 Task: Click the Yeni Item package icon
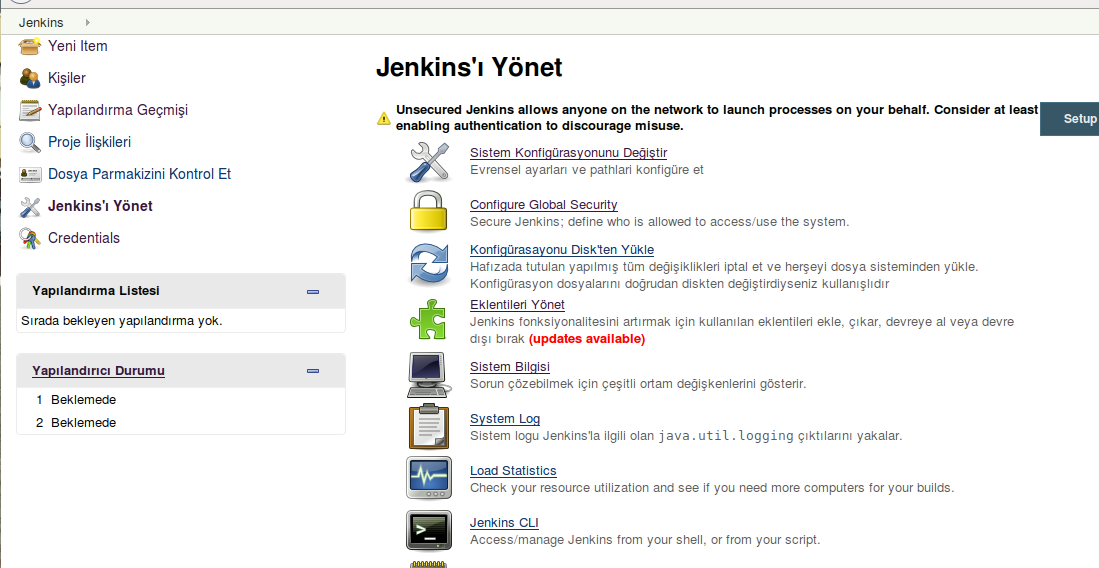click(x=30, y=46)
